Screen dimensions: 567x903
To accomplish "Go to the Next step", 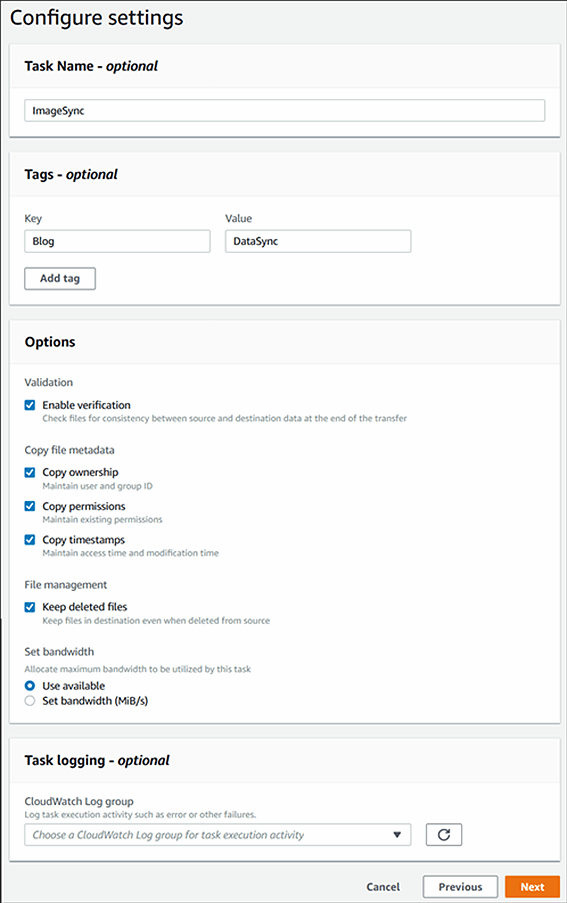I will click(532, 887).
